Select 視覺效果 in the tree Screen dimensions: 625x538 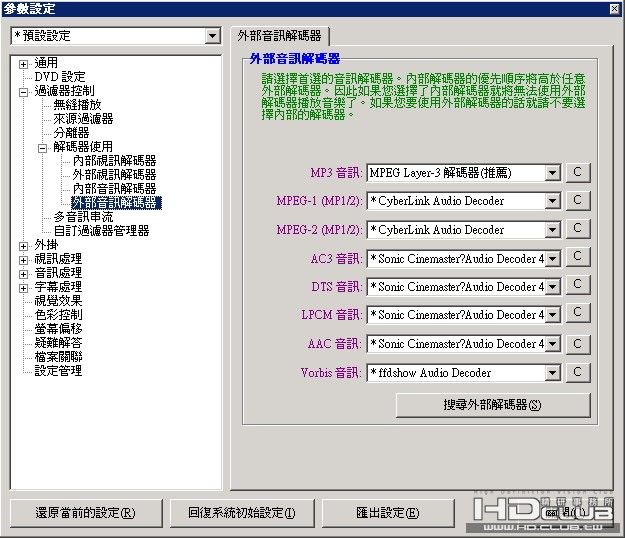[58, 301]
